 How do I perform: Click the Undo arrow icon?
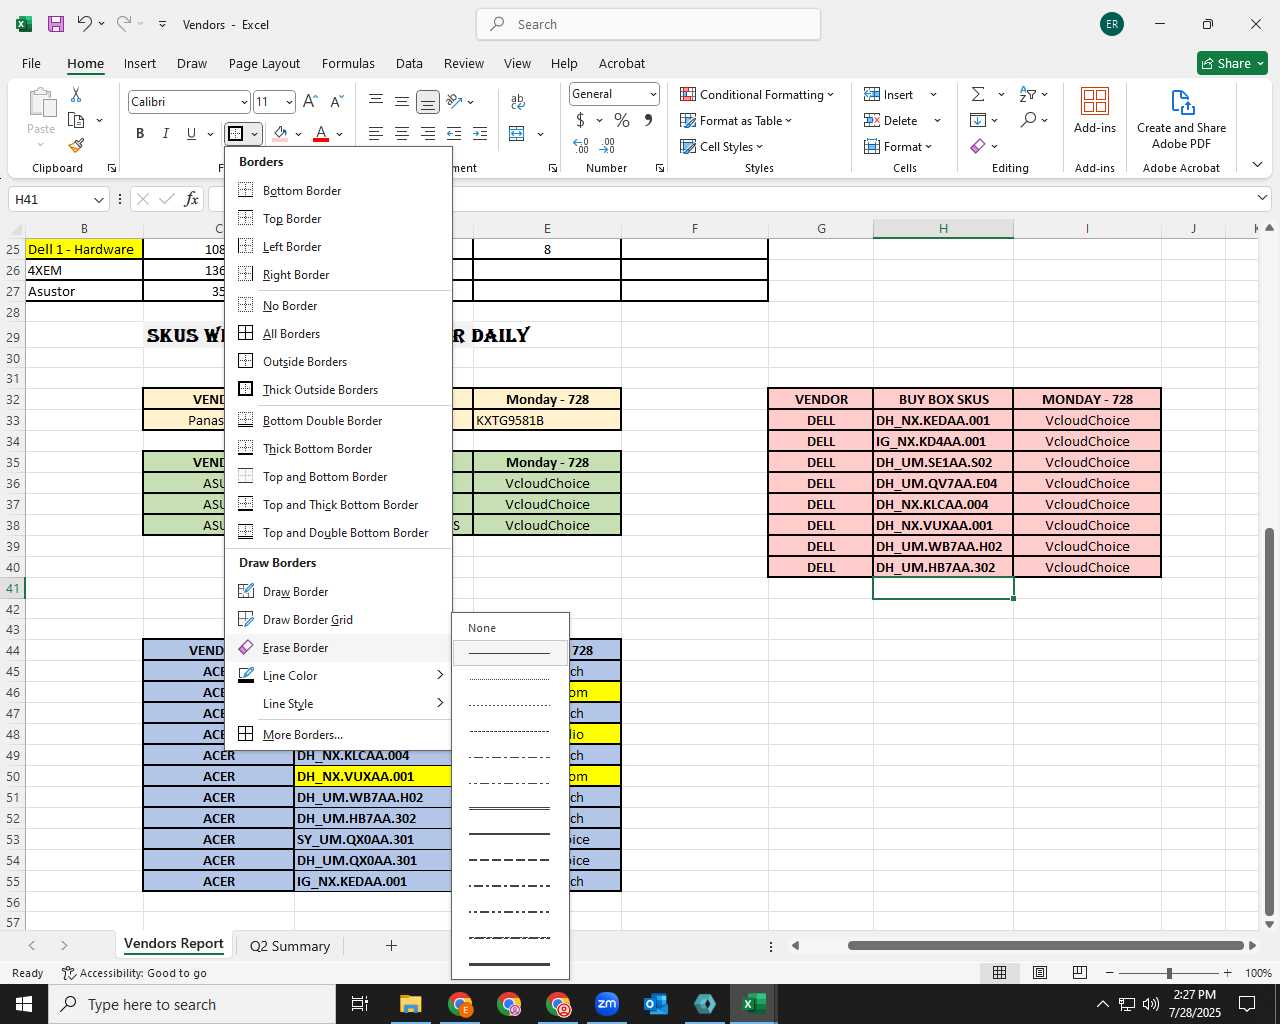[85, 24]
